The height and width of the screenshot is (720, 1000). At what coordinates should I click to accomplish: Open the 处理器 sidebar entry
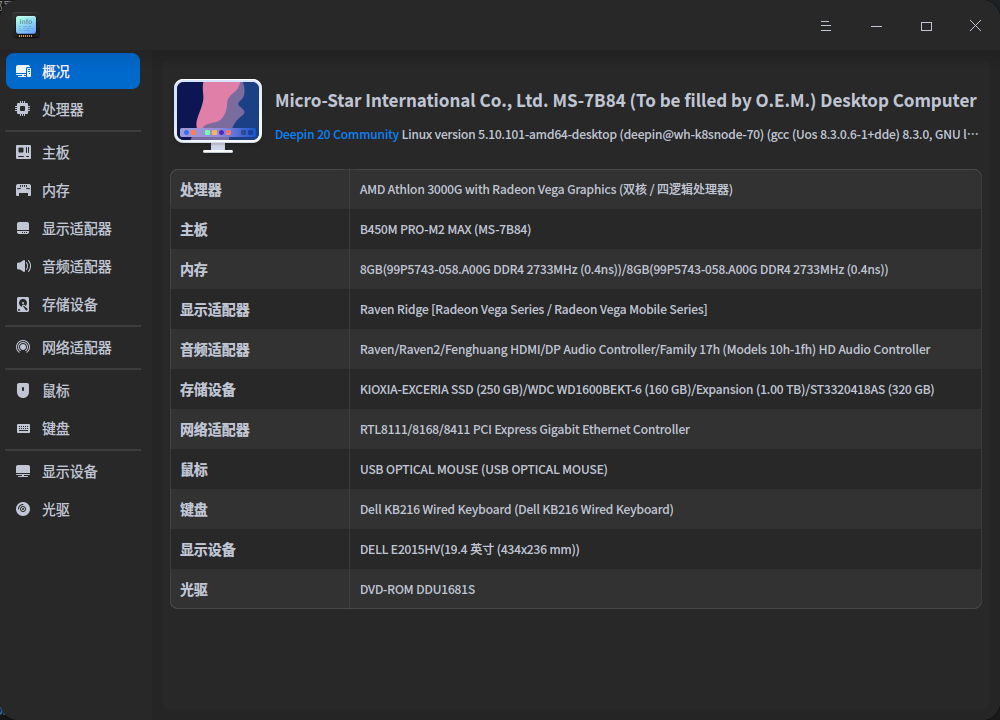pos(73,110)
